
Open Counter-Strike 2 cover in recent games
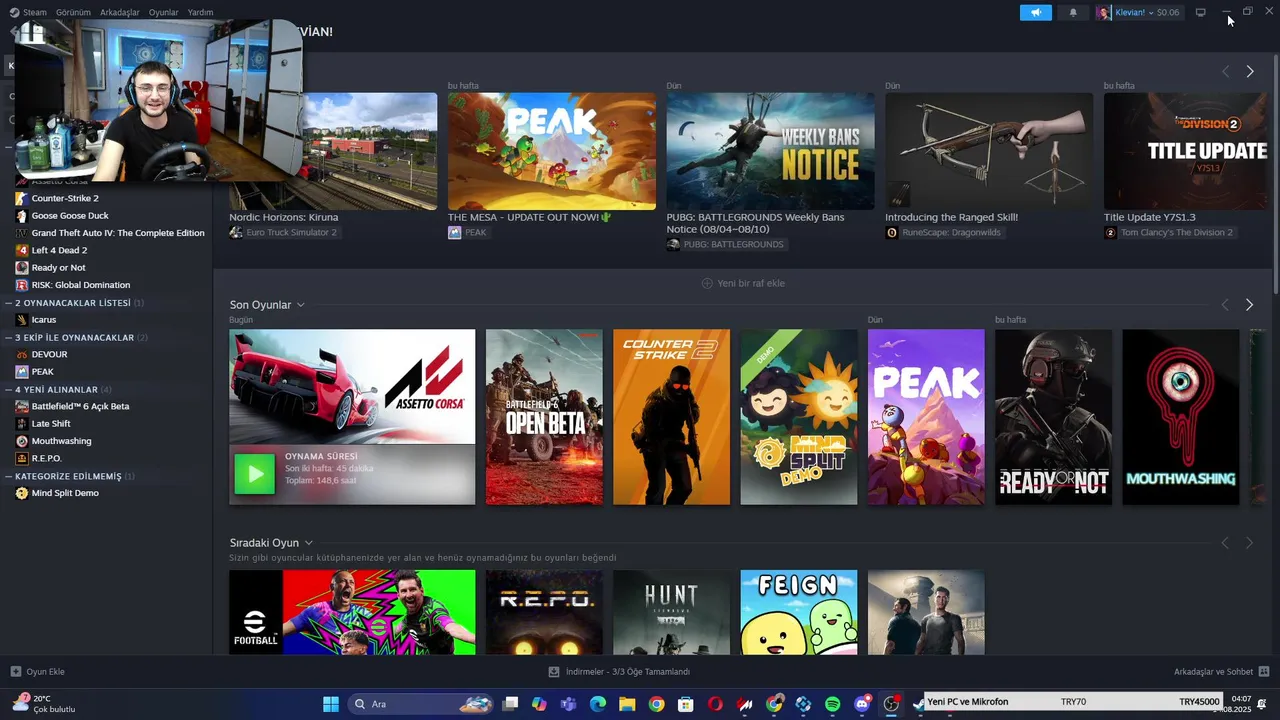671,417
